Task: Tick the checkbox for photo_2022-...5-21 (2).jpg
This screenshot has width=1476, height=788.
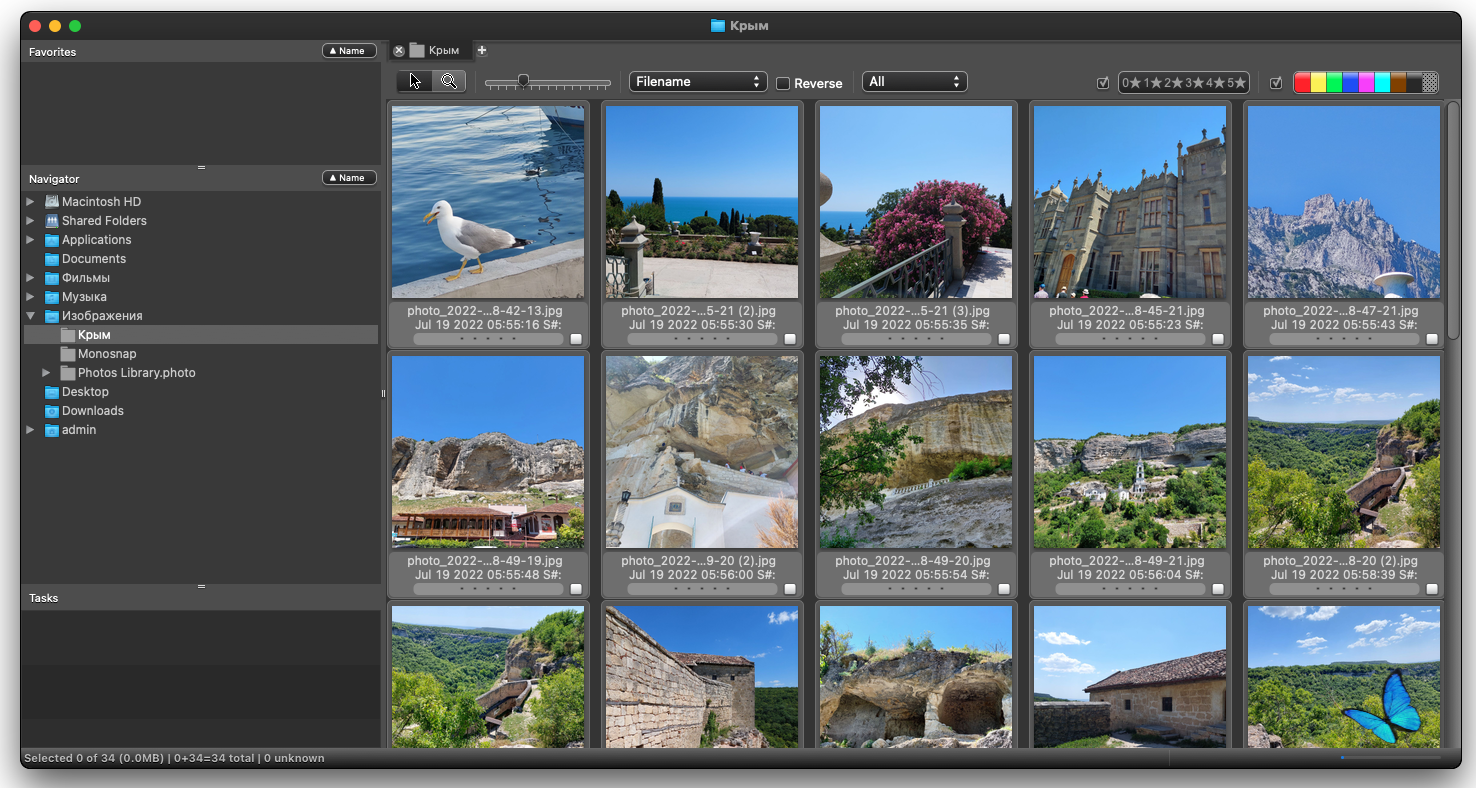Action: click(x=790, y=339)
